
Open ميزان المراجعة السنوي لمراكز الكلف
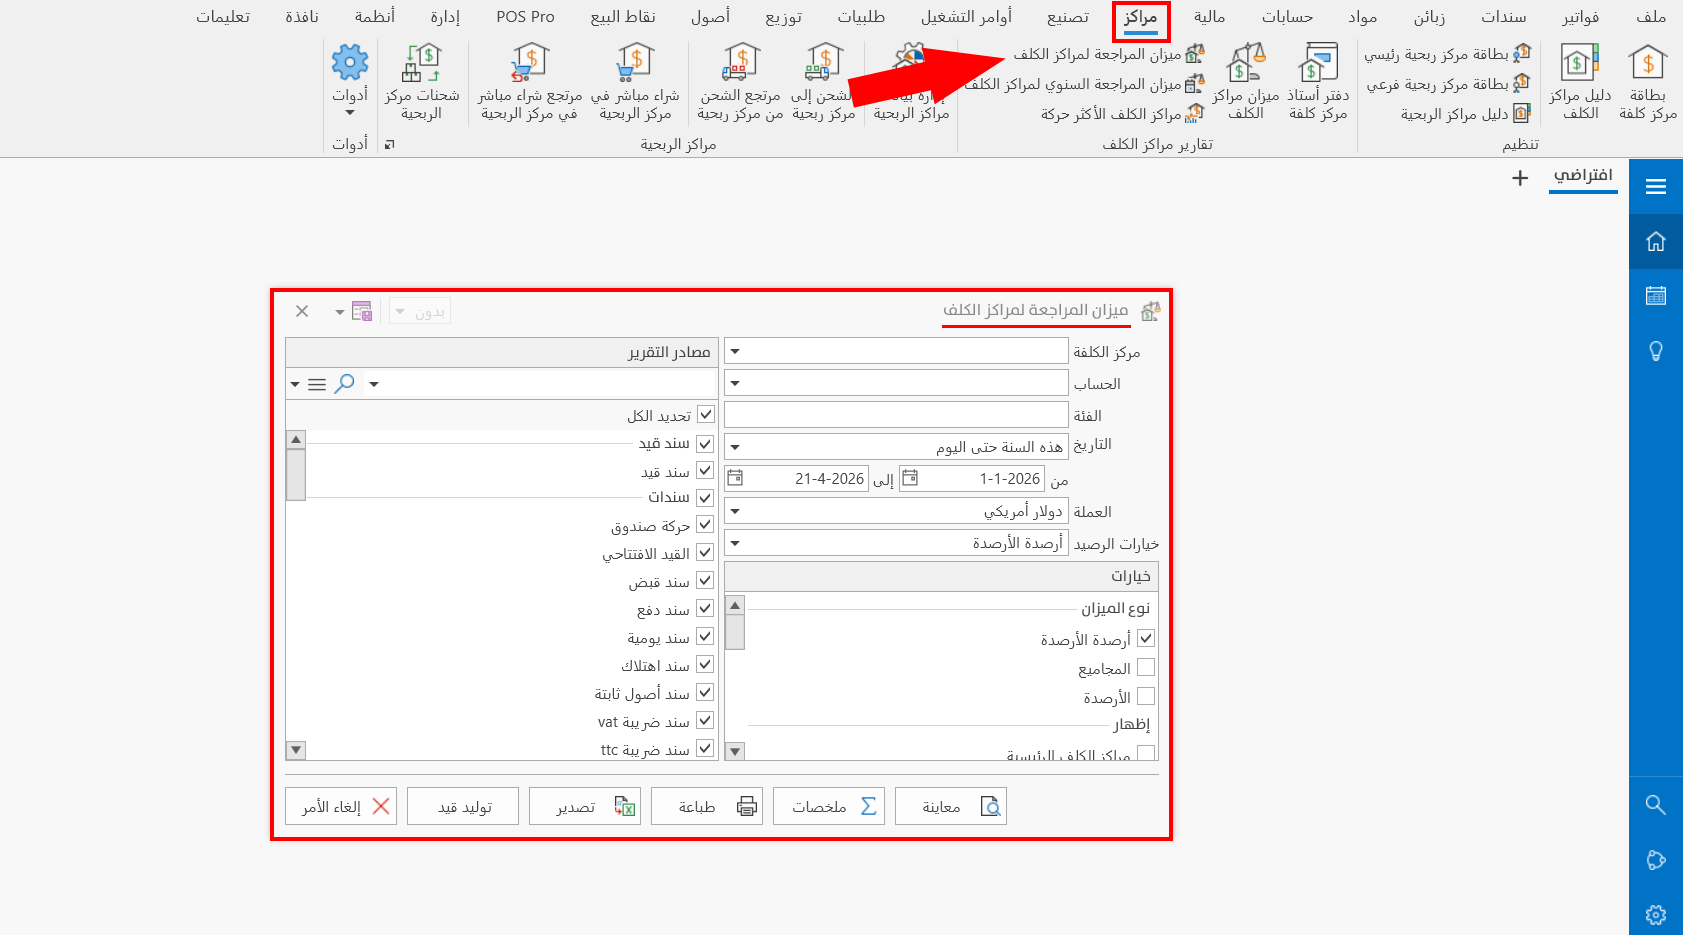pyautogui.click(x=1084, y=84)
